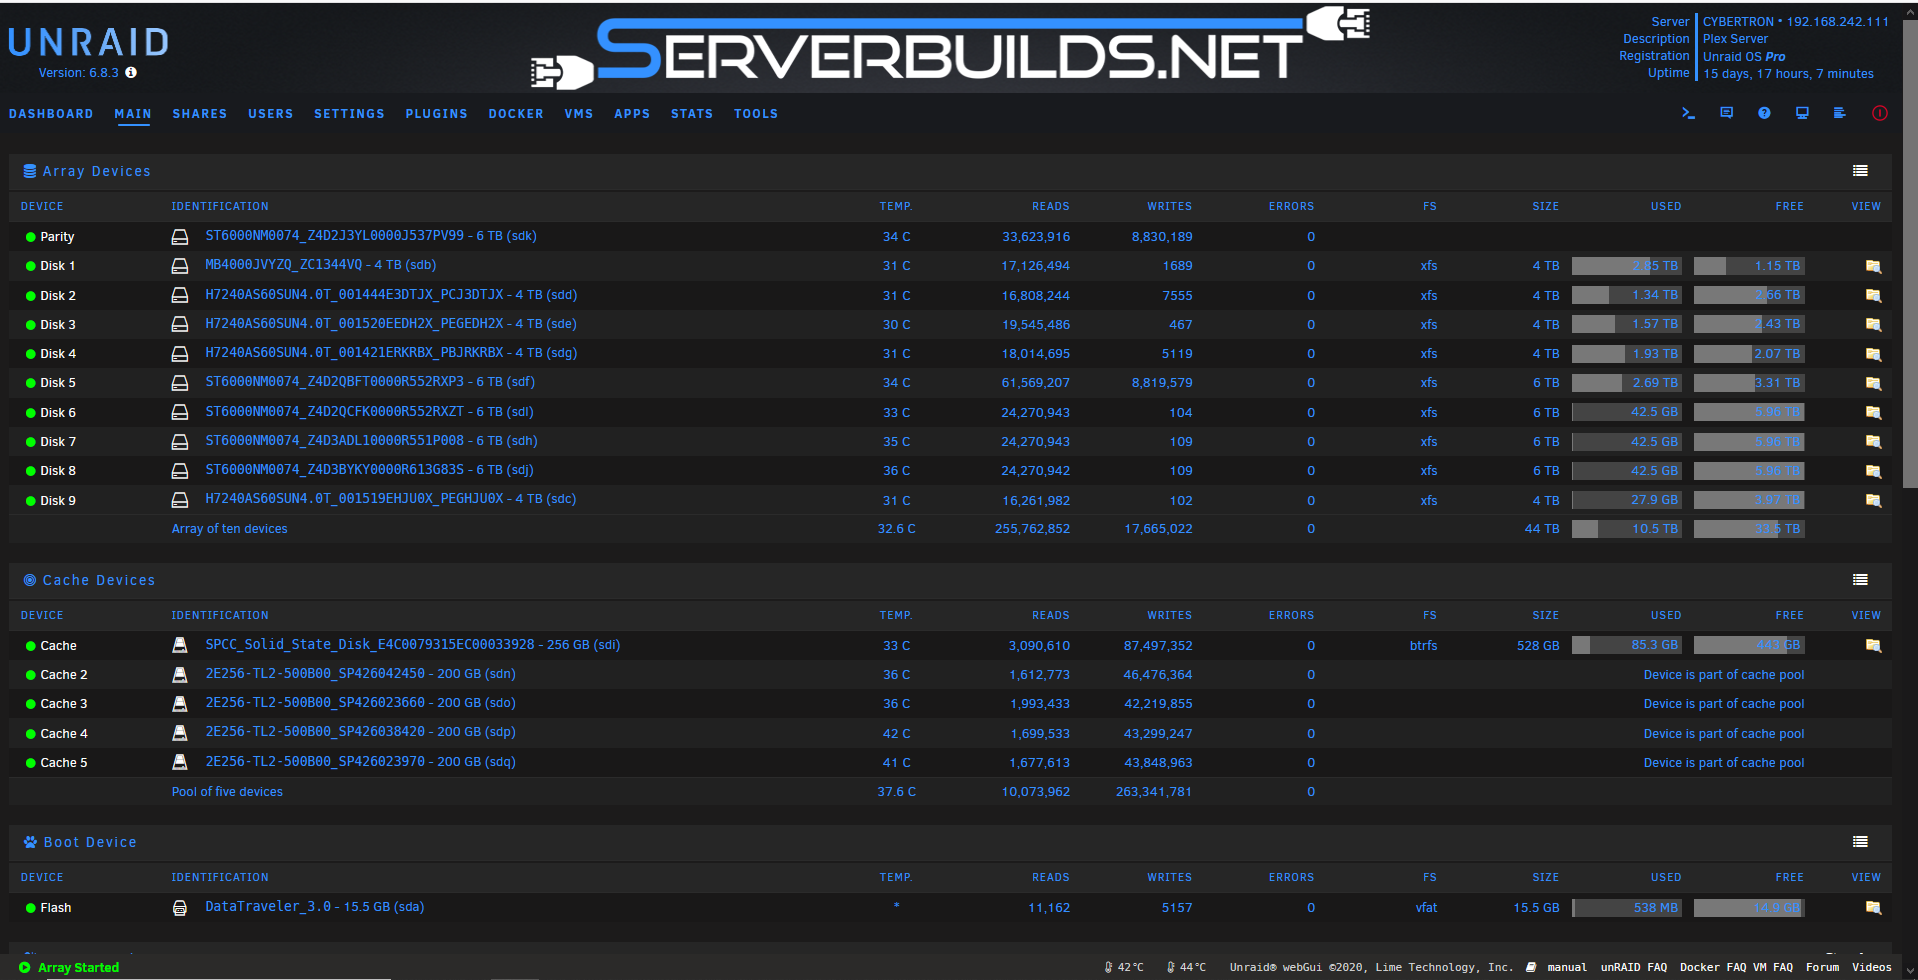The height and width of the screenshot is (980, 1918).
Task: Open the Docker tab
Action: point(516,114)
